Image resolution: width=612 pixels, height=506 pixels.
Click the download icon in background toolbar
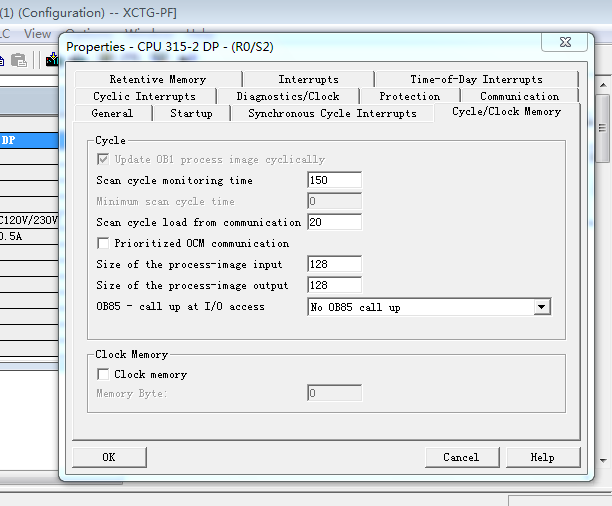[52, 60]
